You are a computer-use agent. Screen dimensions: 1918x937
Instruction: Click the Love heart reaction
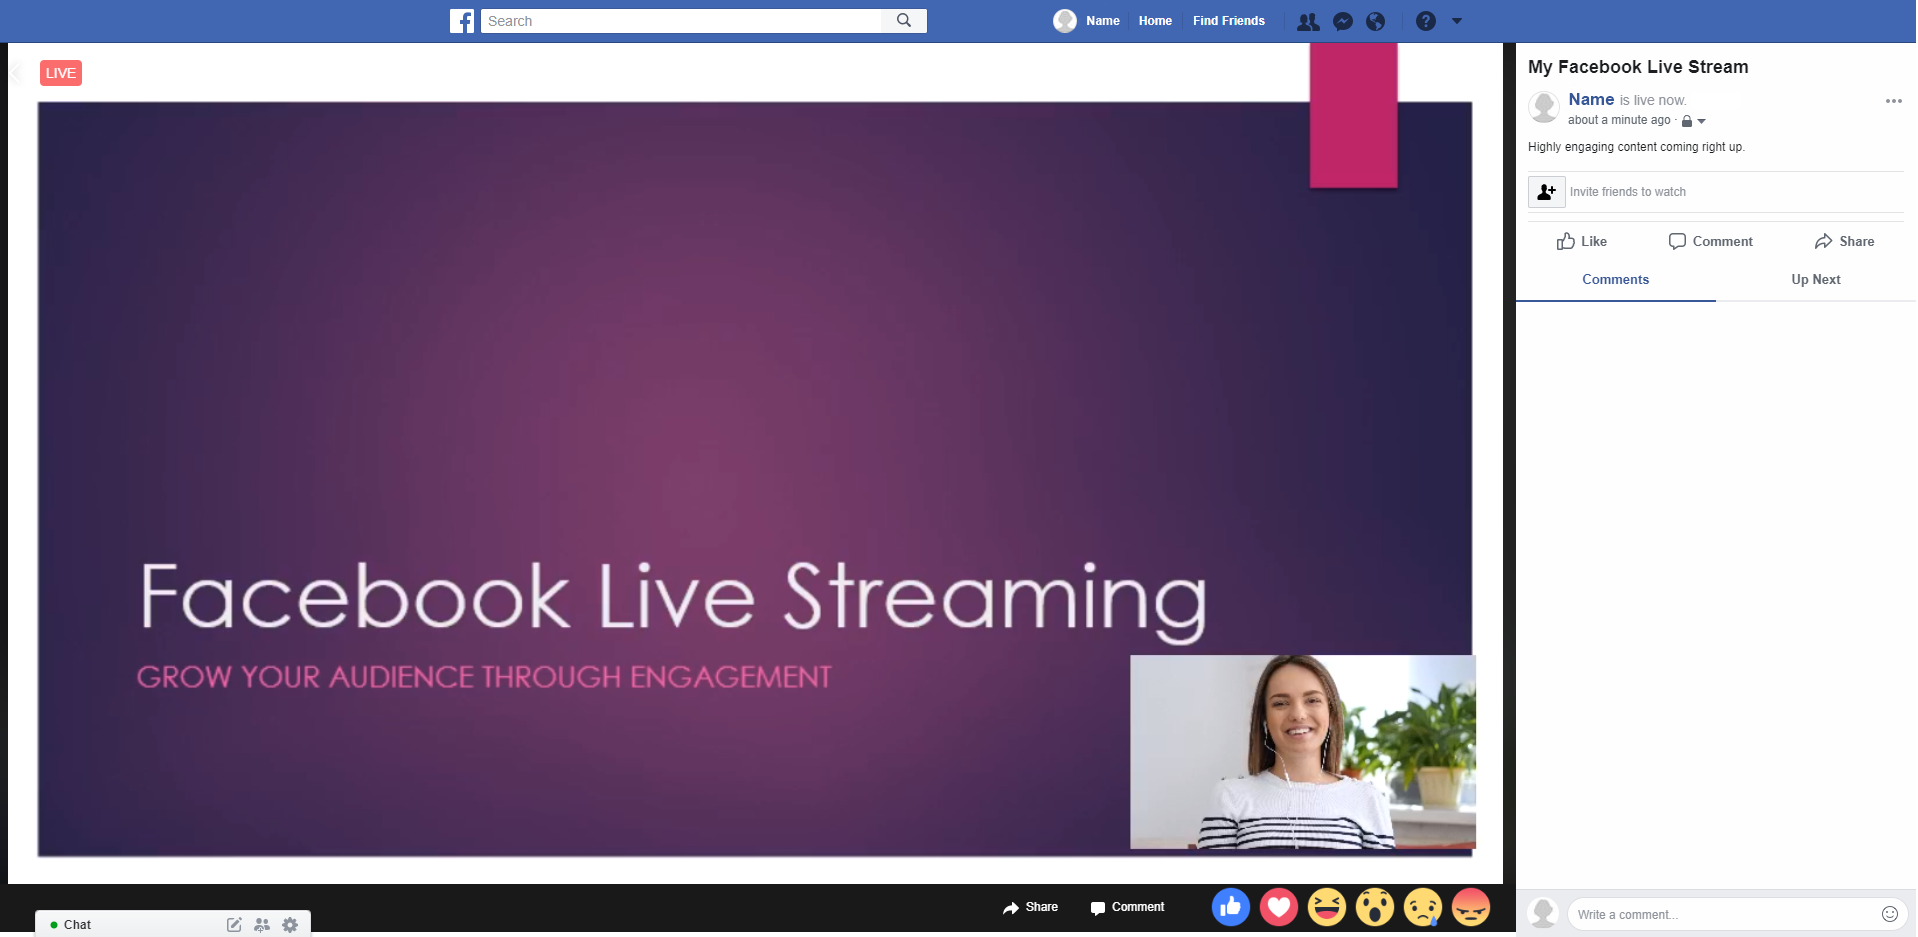point(1279,907)
